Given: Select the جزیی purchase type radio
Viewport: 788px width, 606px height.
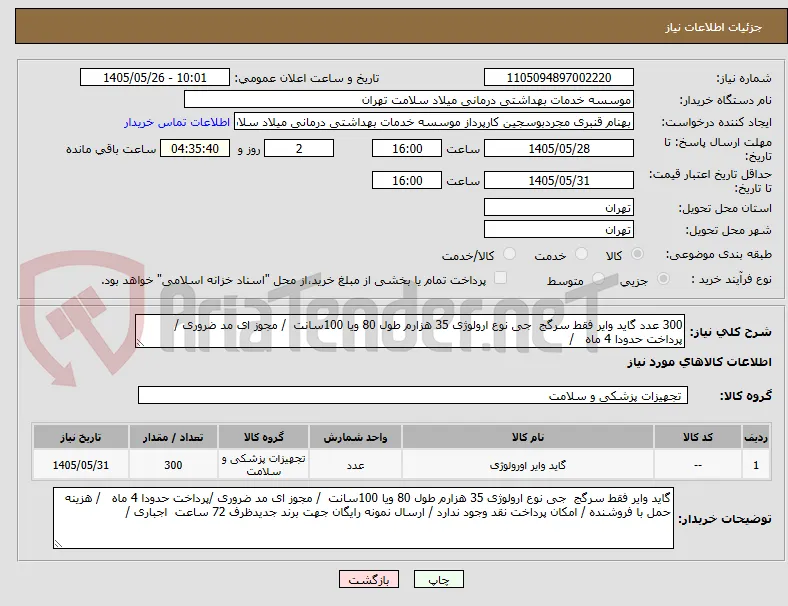Looking at the screenshot, I should pyautogui.click(x=663, y=279).
